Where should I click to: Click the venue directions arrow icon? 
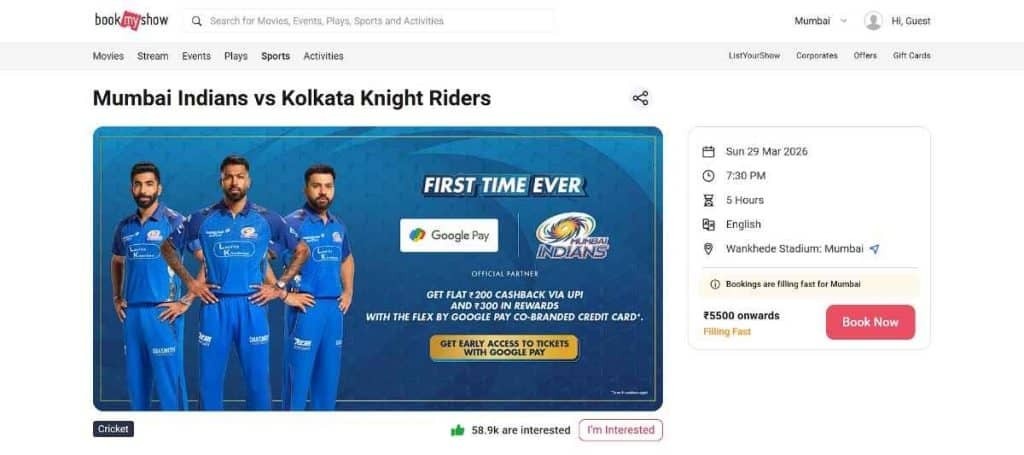click(x=874, y=249)
